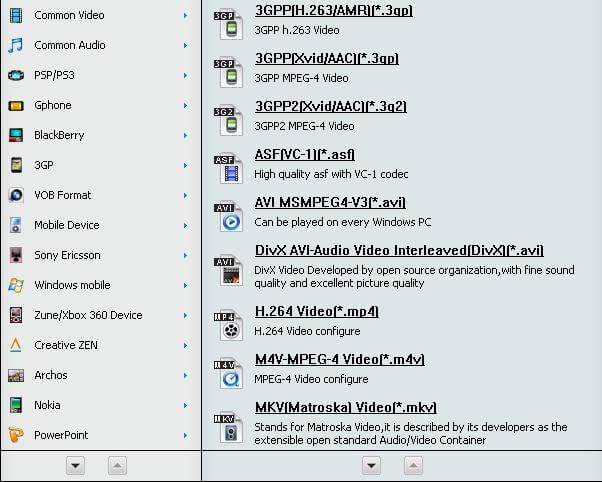Click the MKV Matroska format file icon
602x482 pixels.
point(229,429)
